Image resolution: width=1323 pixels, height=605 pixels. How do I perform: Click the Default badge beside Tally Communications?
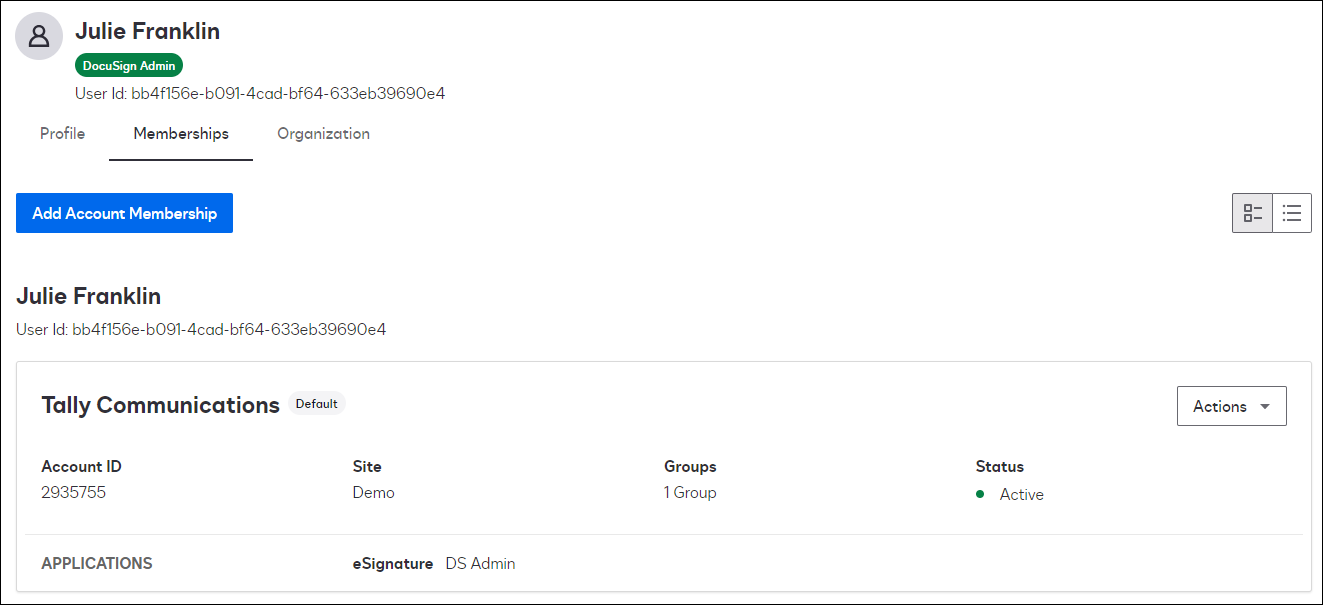316,404
